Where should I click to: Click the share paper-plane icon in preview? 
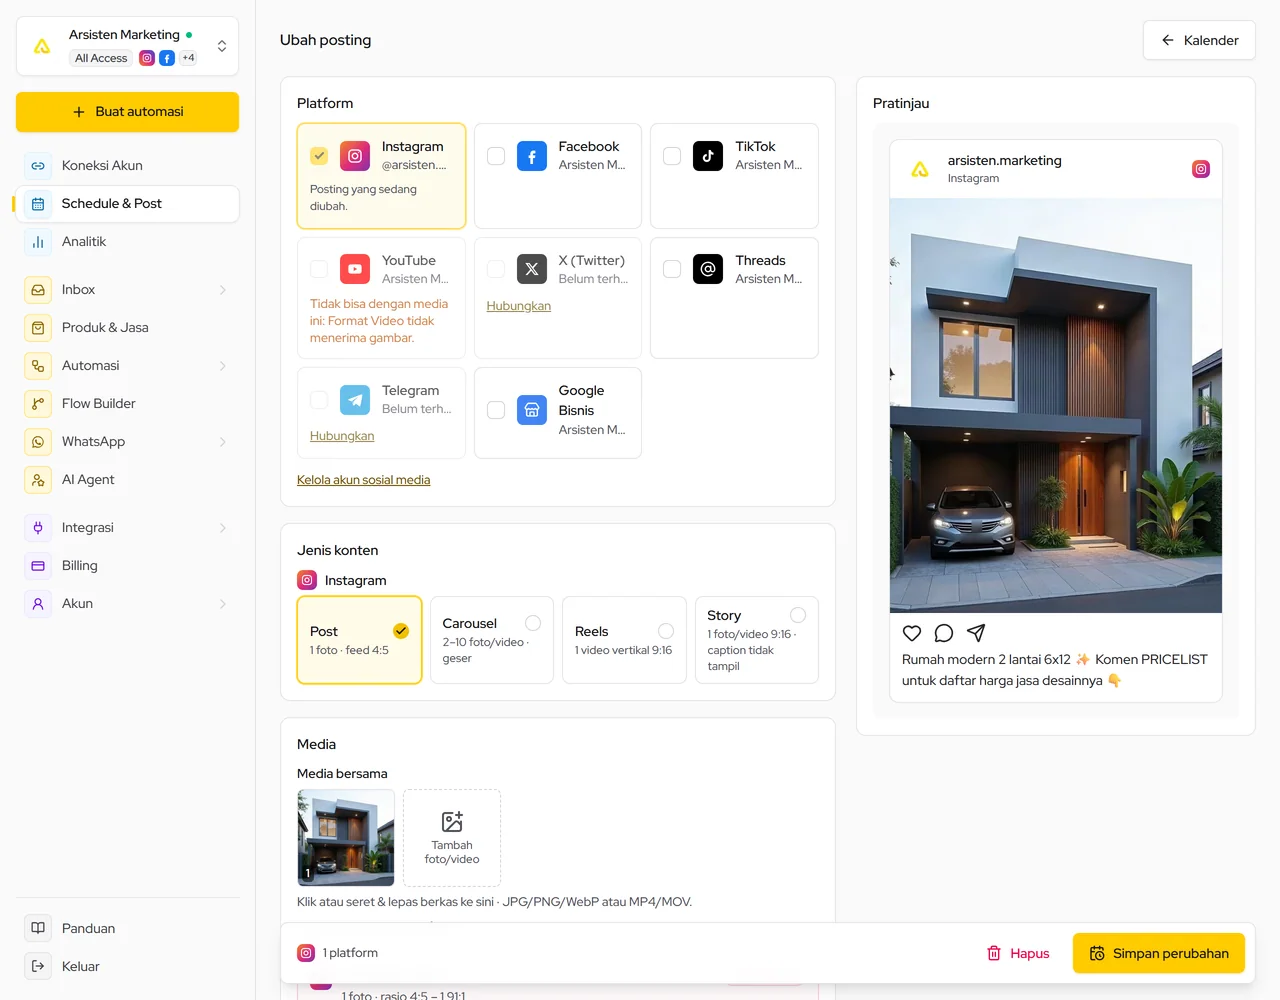pos(976,633)
